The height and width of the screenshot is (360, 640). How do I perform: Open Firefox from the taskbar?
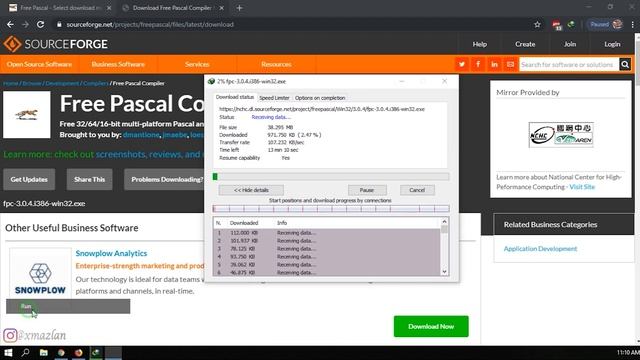click(78, 353)
